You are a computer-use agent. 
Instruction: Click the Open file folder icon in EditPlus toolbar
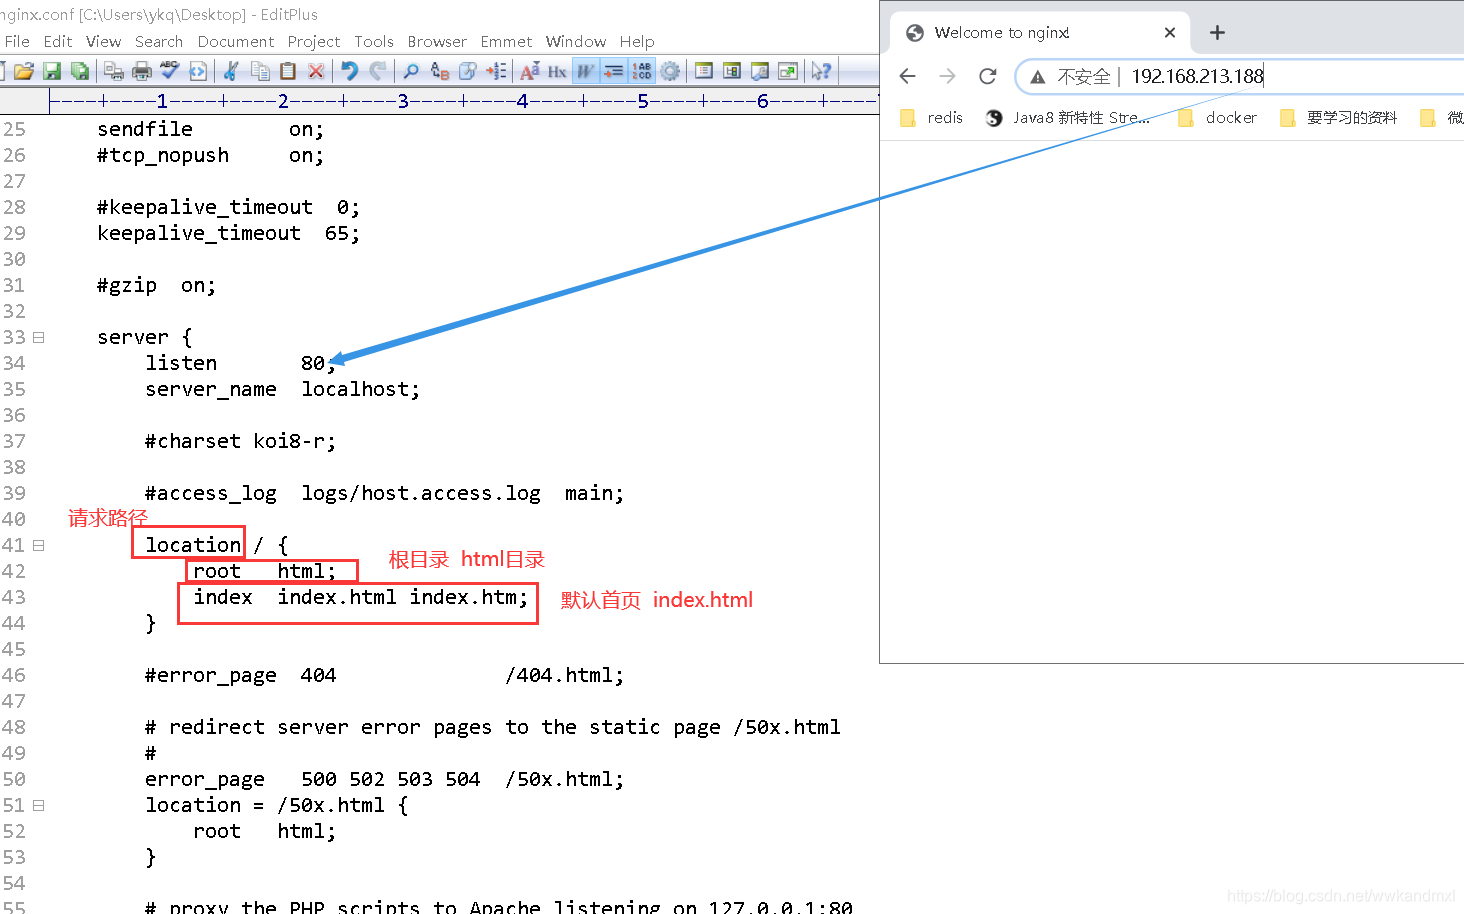point(24,71)
